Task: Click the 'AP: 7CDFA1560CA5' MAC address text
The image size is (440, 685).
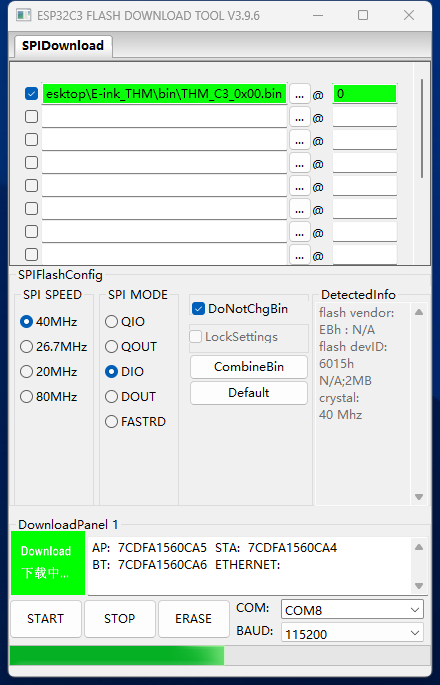Action: tap(149, 547)
